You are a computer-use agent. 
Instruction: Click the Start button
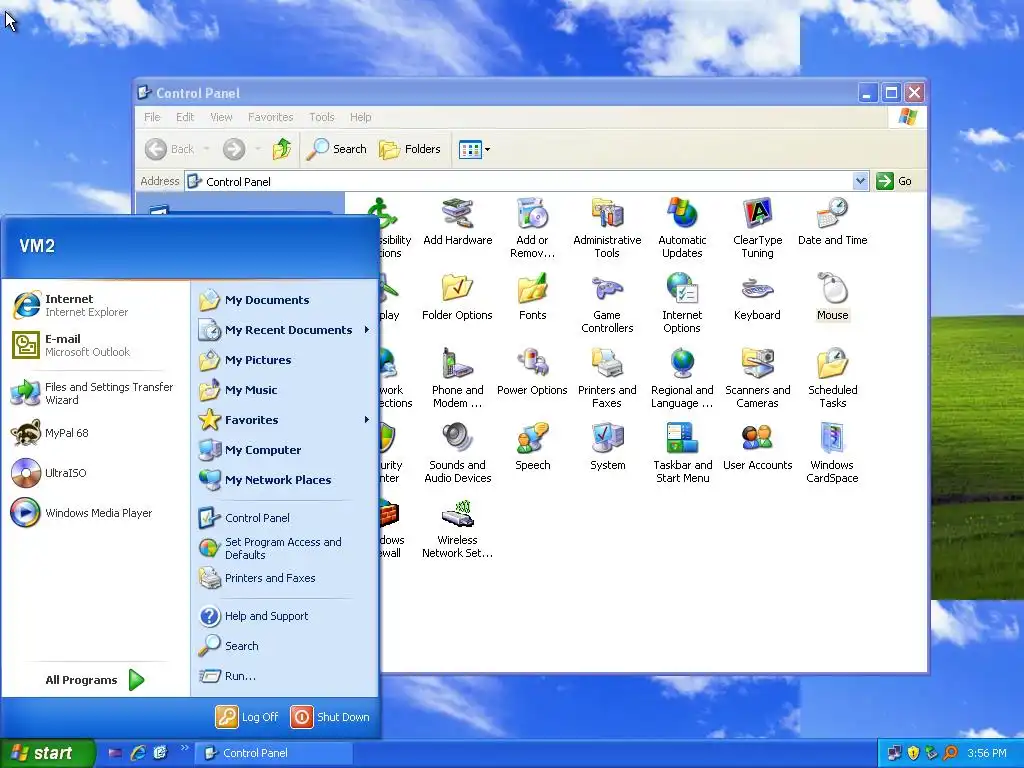pos(47,753)
